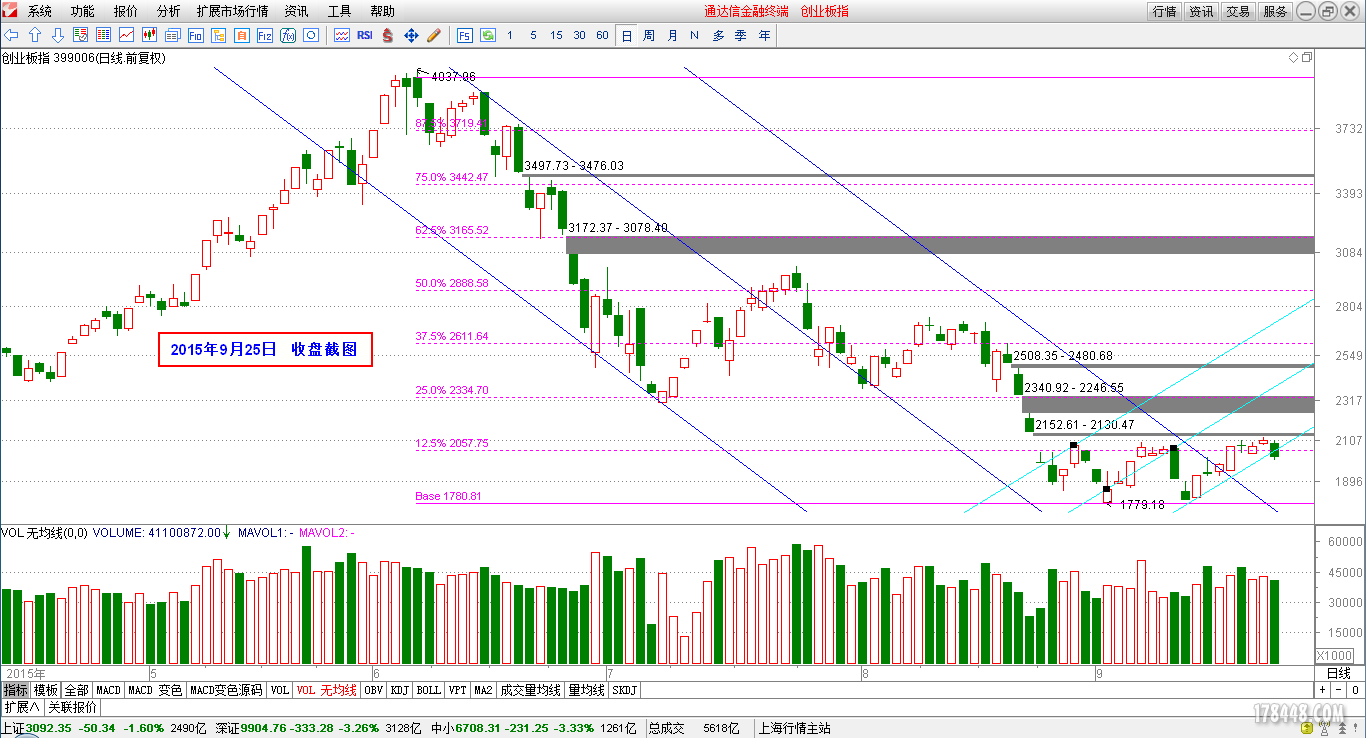1366x738 pixels.
Task: Select the RSI indicator icon
Action: tap(365, 35)
